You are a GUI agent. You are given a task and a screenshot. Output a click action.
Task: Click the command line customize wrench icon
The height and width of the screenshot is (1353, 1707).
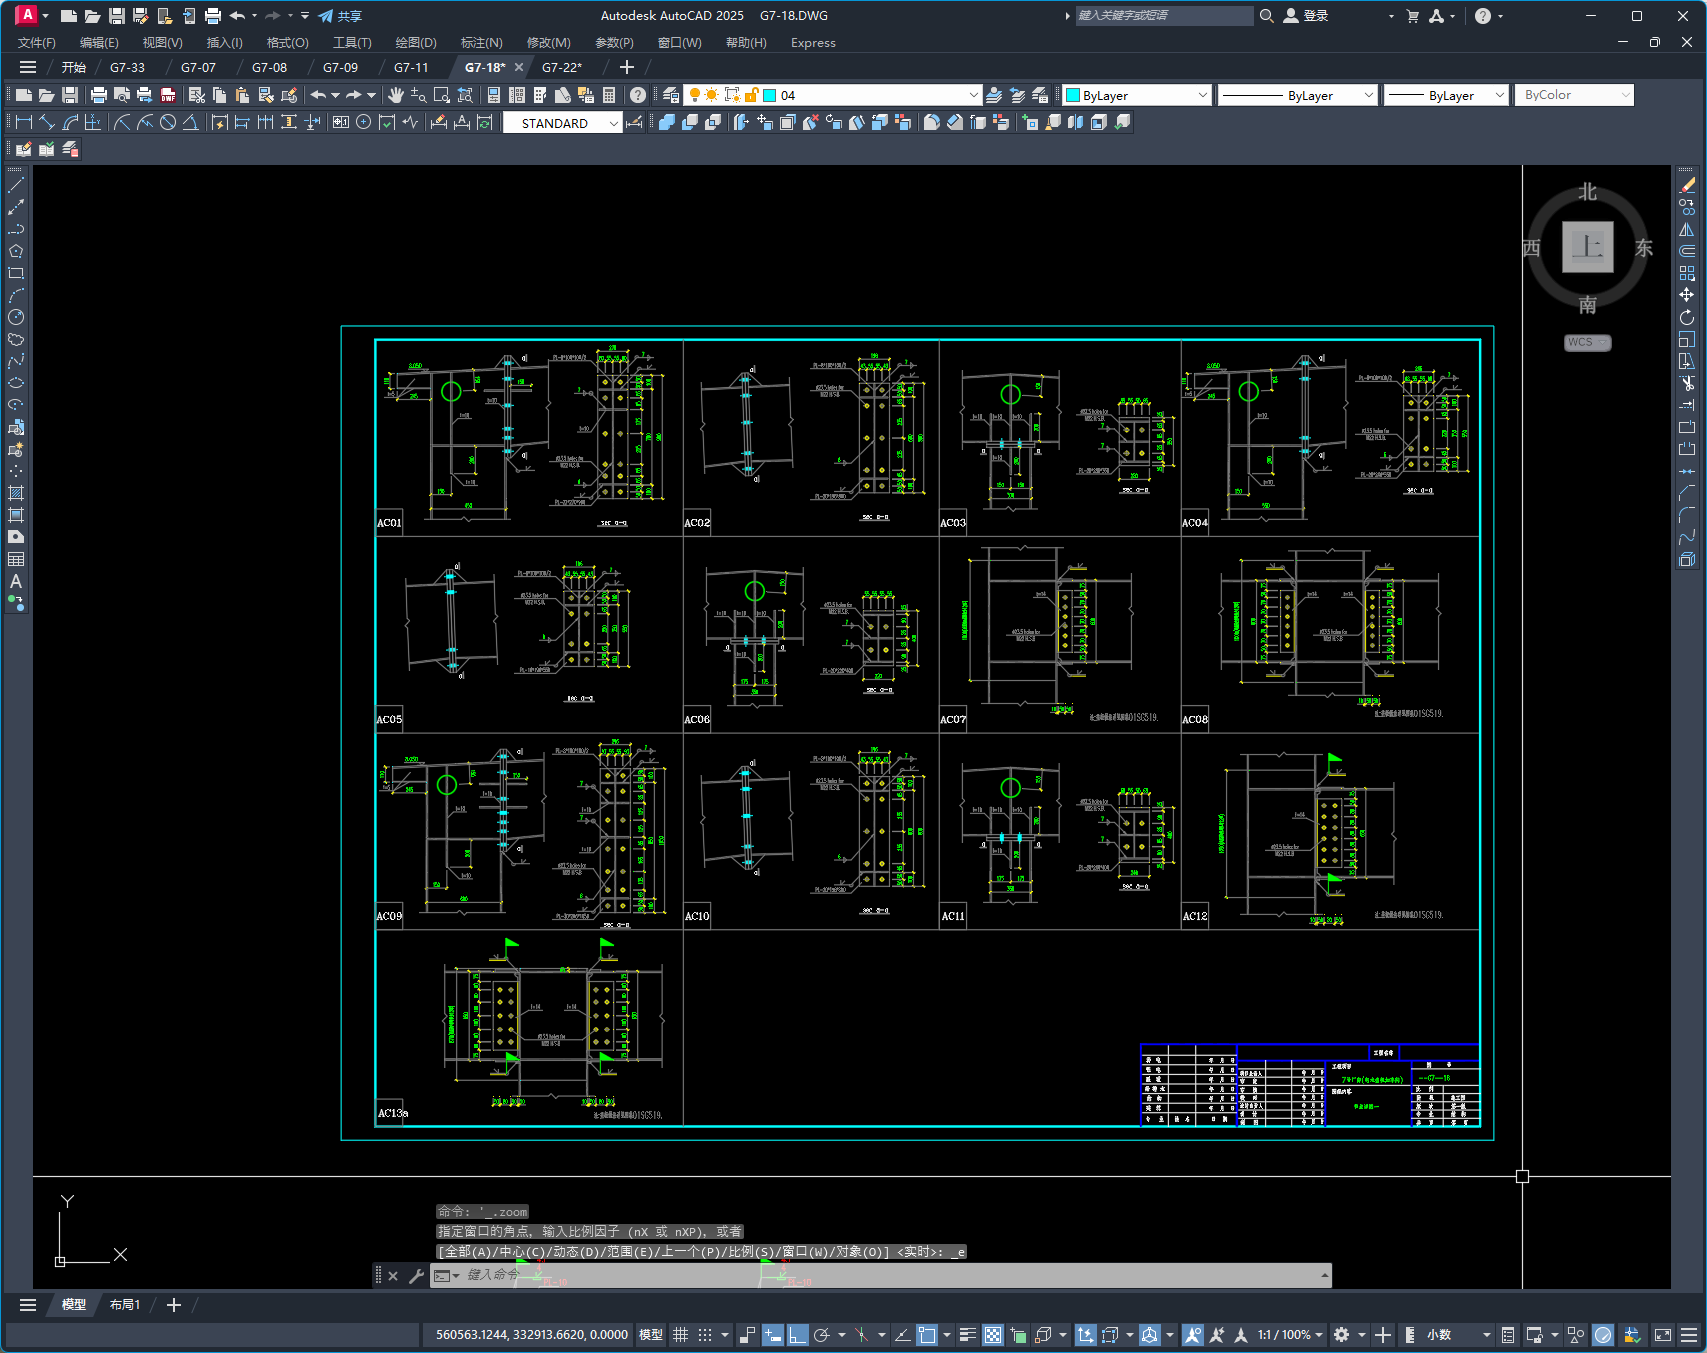pyautogui.click(x=416, y=1275)
